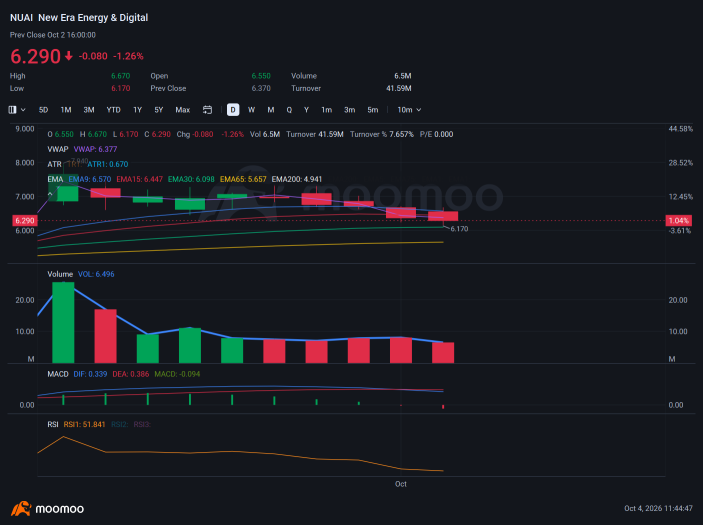Click the Oct date axis label

pos(401,484)
